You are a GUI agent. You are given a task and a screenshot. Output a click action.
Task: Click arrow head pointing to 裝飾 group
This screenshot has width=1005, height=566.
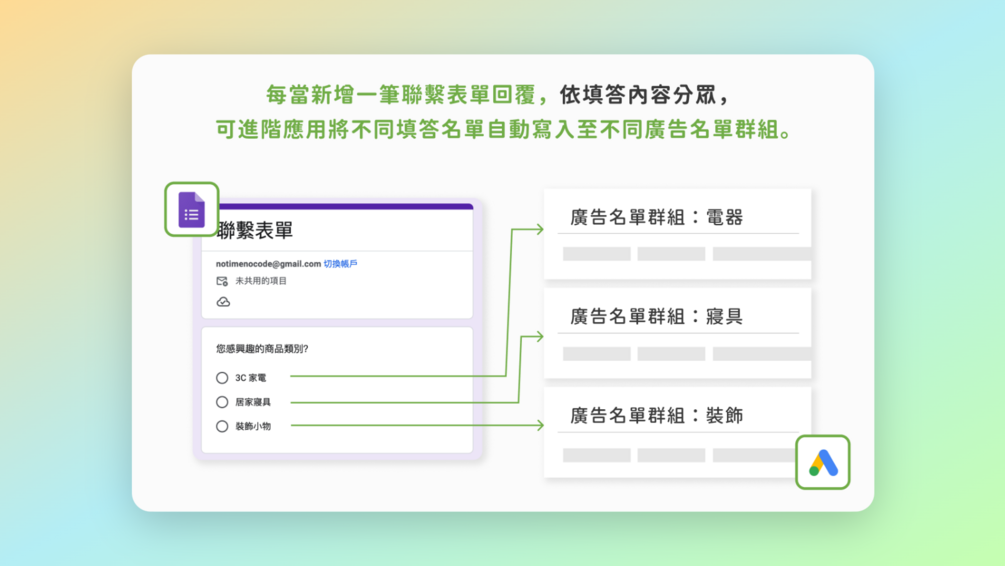pyautogui.click(x=539, y=425)
